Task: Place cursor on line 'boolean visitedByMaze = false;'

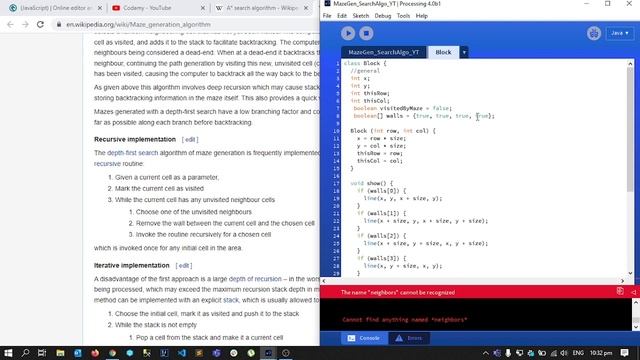Action: click(402, 108)
